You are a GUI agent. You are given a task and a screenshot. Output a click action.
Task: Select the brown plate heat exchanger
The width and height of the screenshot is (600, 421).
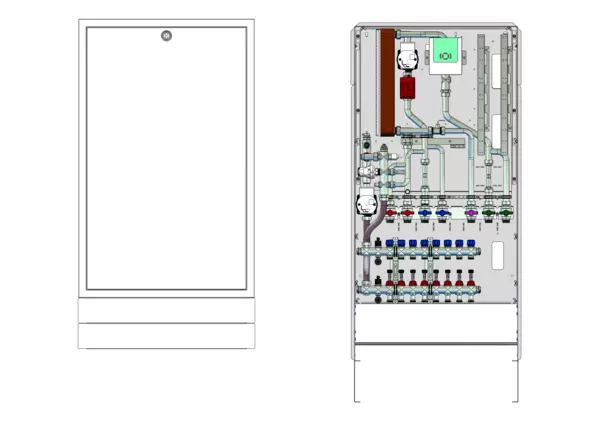point(385,85)
